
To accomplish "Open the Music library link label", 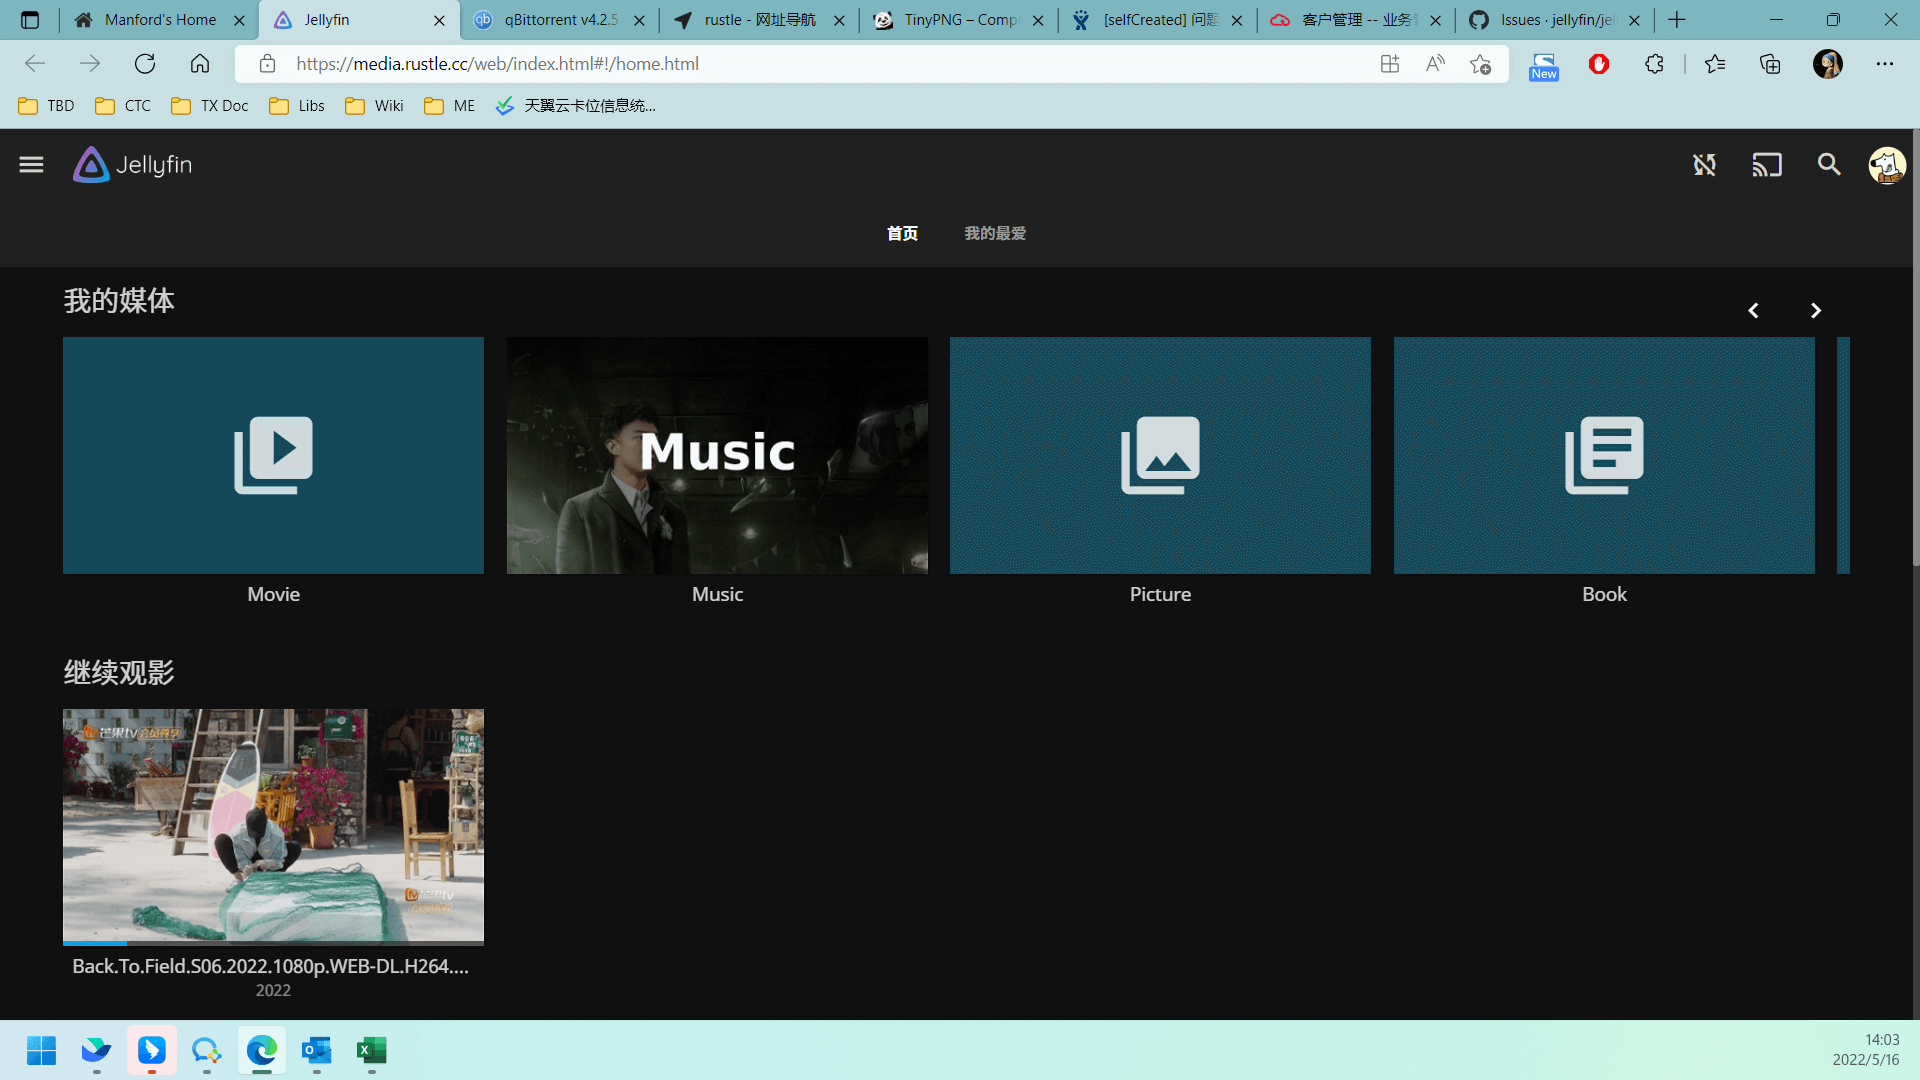I will pos(717,594).
